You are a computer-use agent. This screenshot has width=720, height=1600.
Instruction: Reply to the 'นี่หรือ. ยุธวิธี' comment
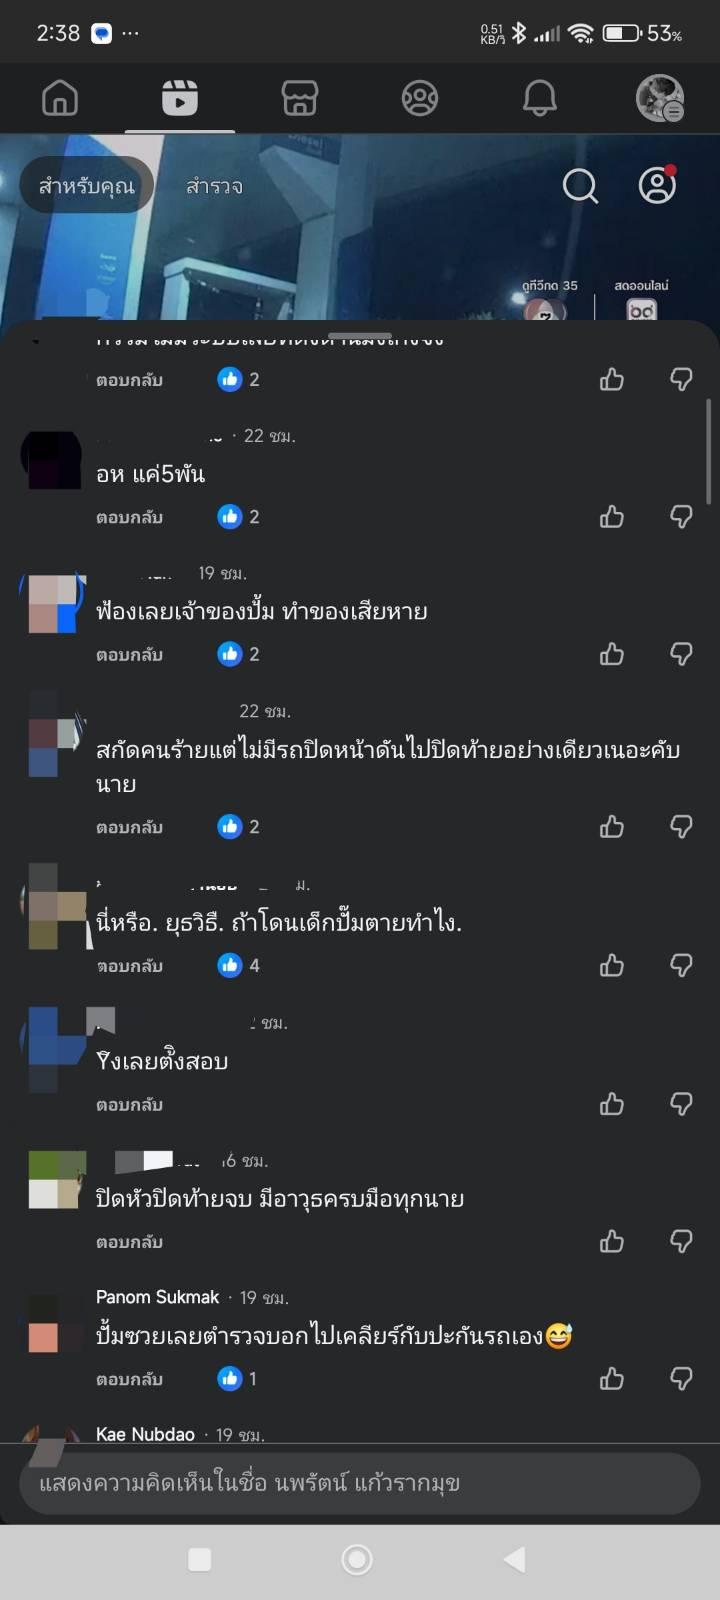pos(129,966)
